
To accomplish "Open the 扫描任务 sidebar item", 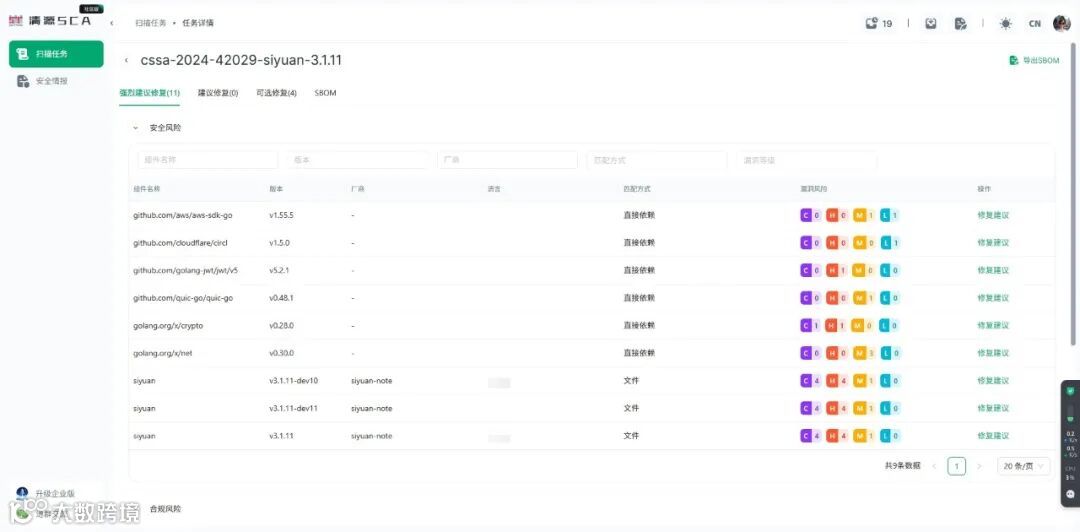I will coord(56,54).
